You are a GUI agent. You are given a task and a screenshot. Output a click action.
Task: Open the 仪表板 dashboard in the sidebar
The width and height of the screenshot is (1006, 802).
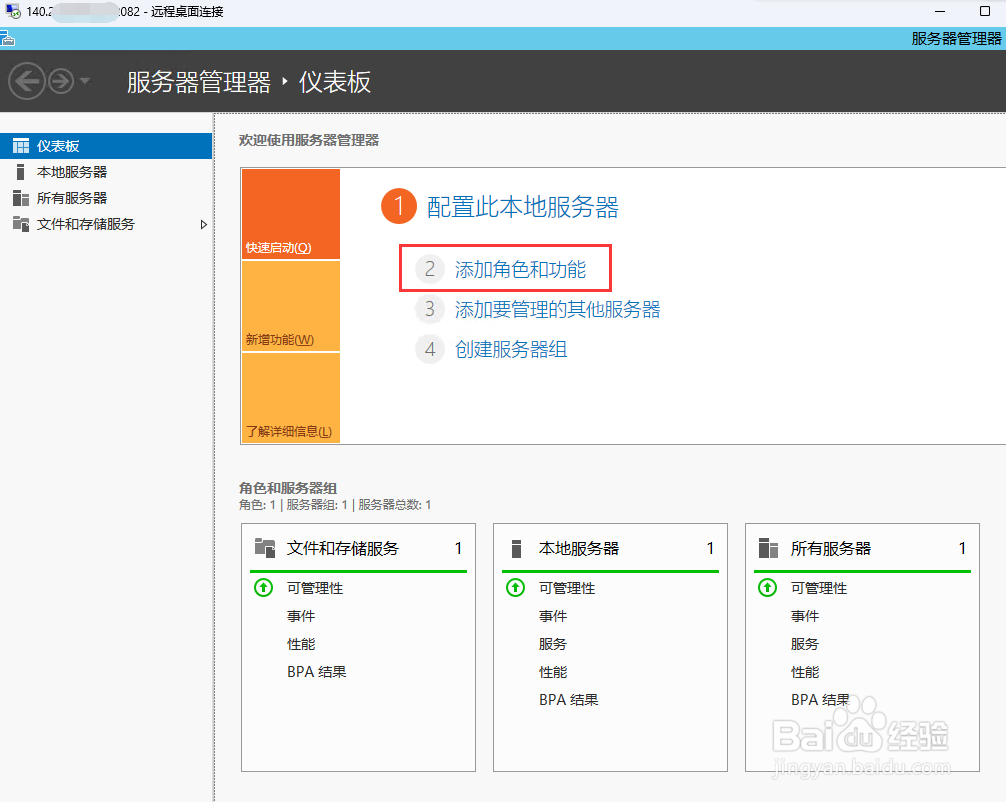pos(60,145)
